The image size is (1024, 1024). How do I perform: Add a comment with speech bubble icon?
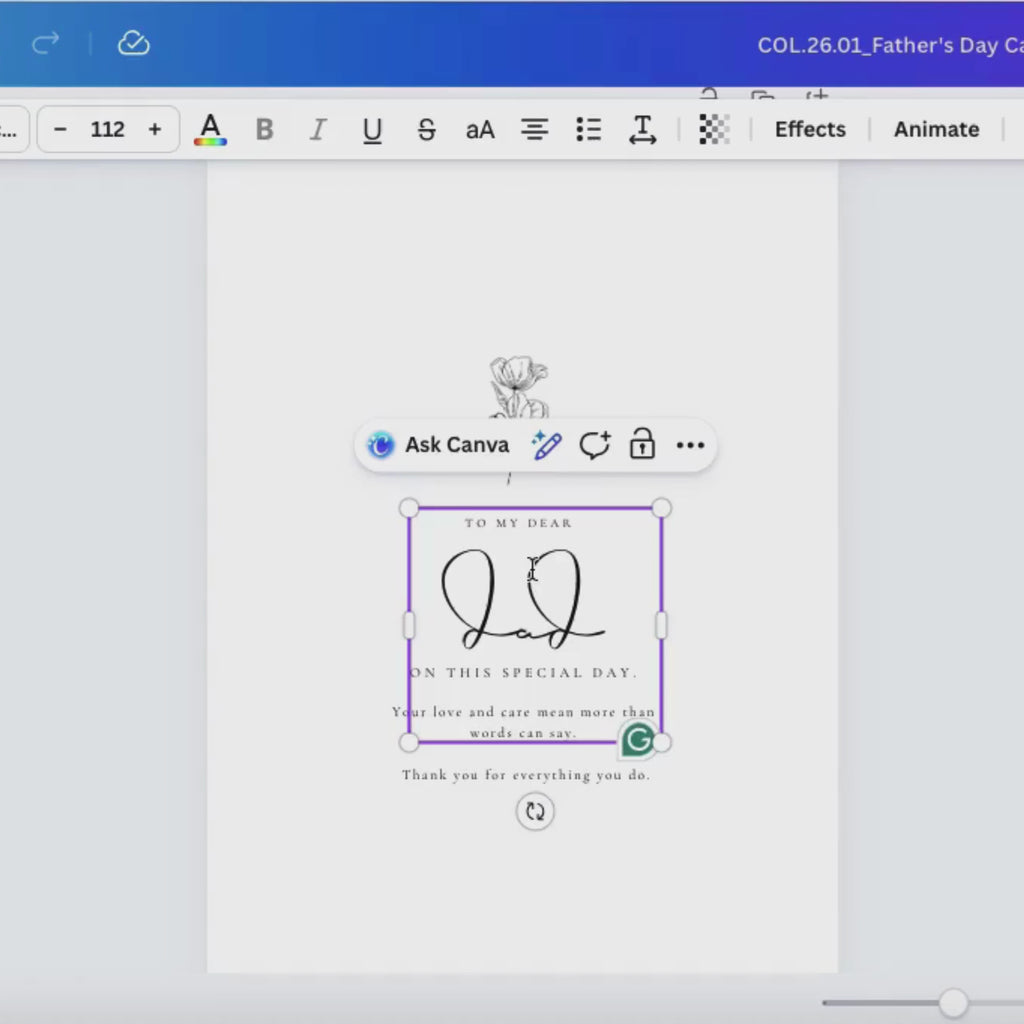(594, 445)
